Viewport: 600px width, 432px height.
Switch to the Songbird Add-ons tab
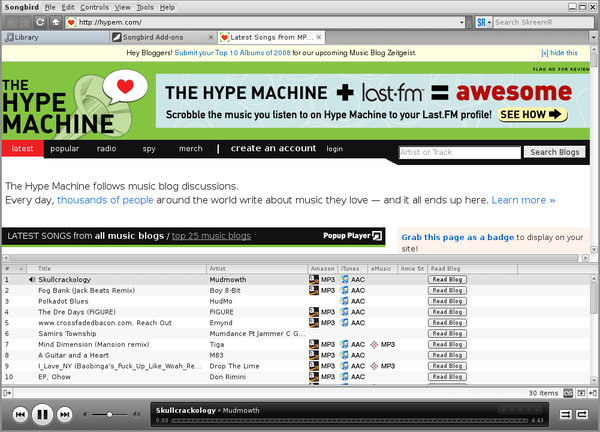(x=163, y=37)
